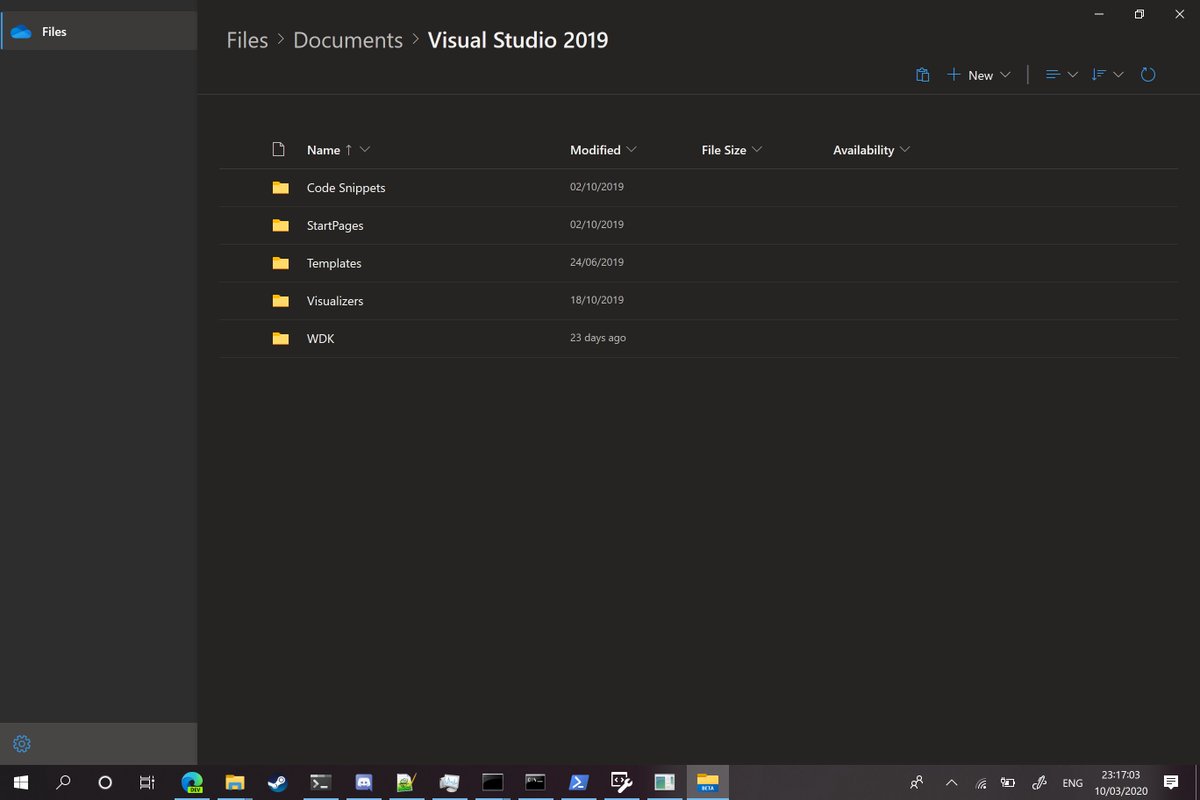Select the Visualizers folder

[699, 301]
